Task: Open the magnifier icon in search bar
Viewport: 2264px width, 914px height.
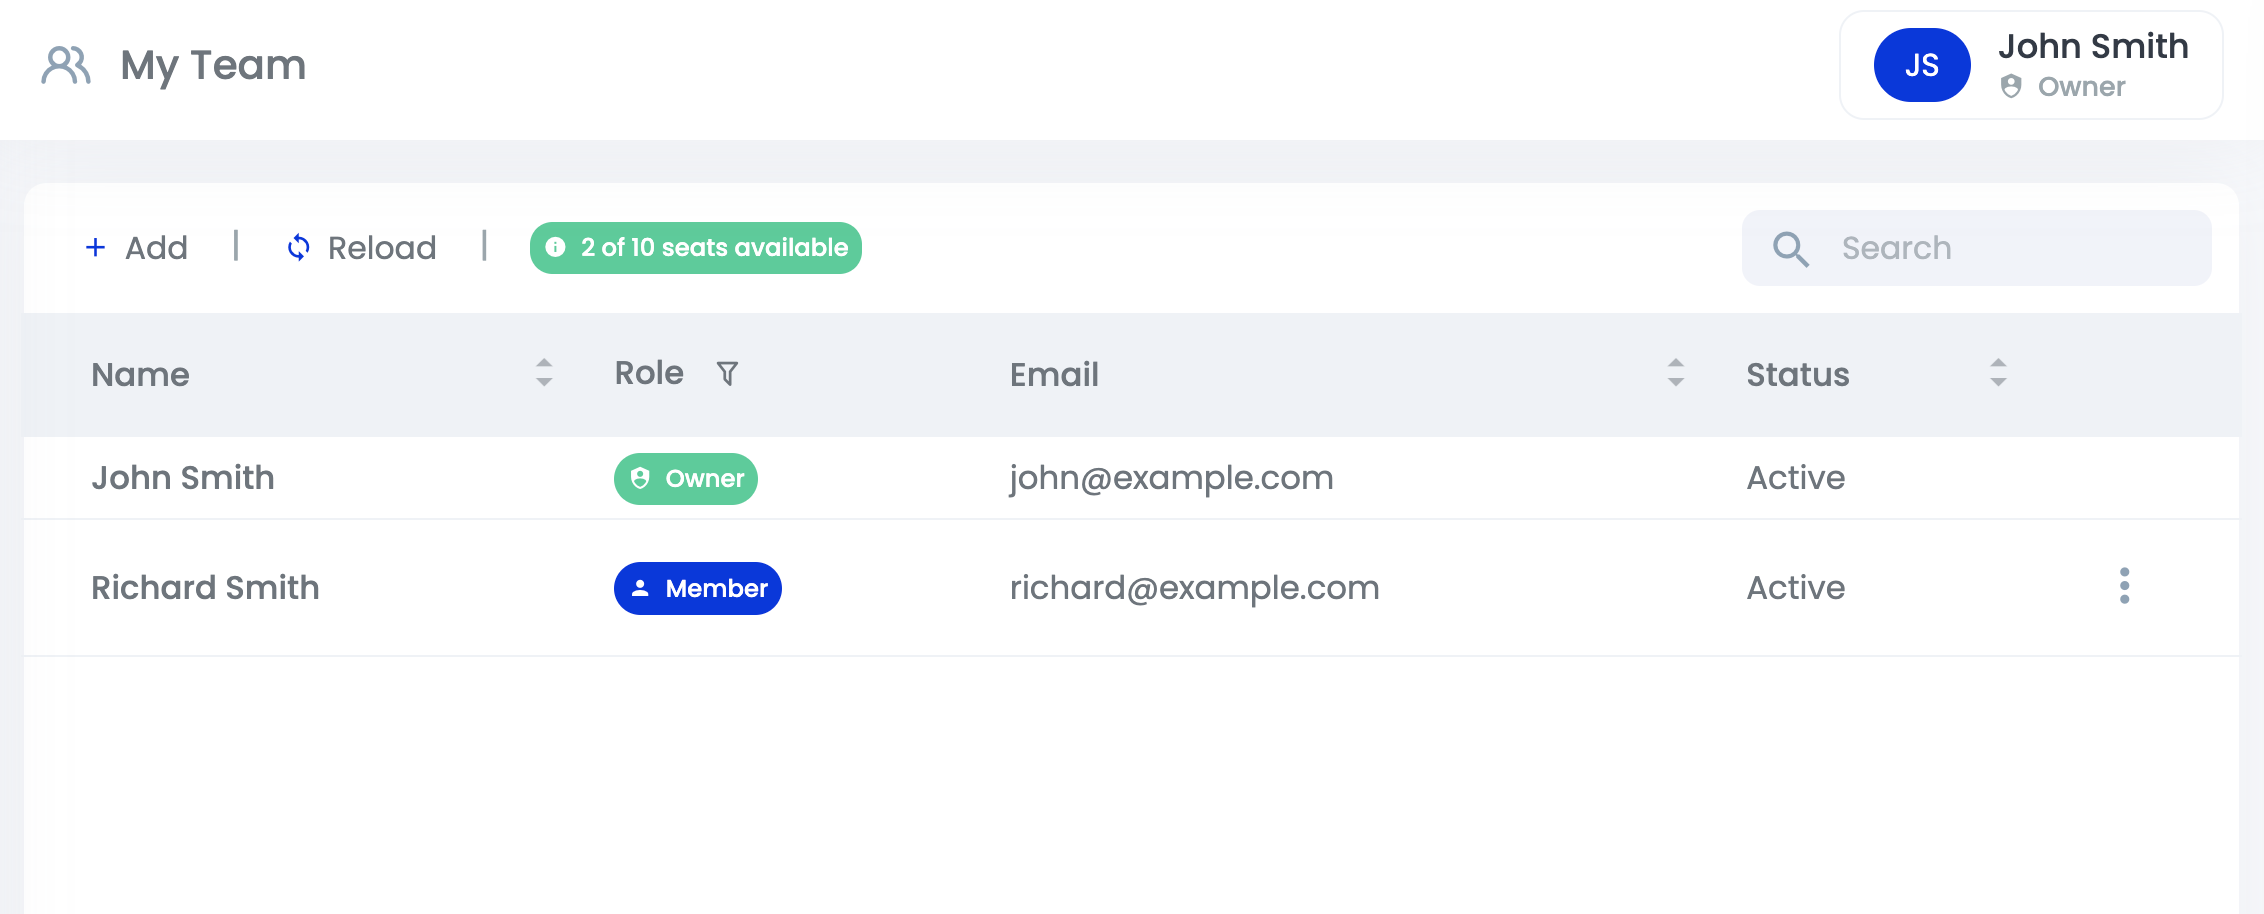Action: 1790,247
